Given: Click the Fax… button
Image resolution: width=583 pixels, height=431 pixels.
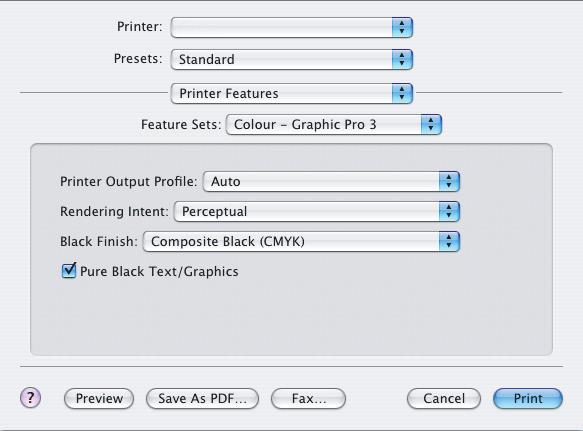Looking at the screenshot, I should pos(309,398).
